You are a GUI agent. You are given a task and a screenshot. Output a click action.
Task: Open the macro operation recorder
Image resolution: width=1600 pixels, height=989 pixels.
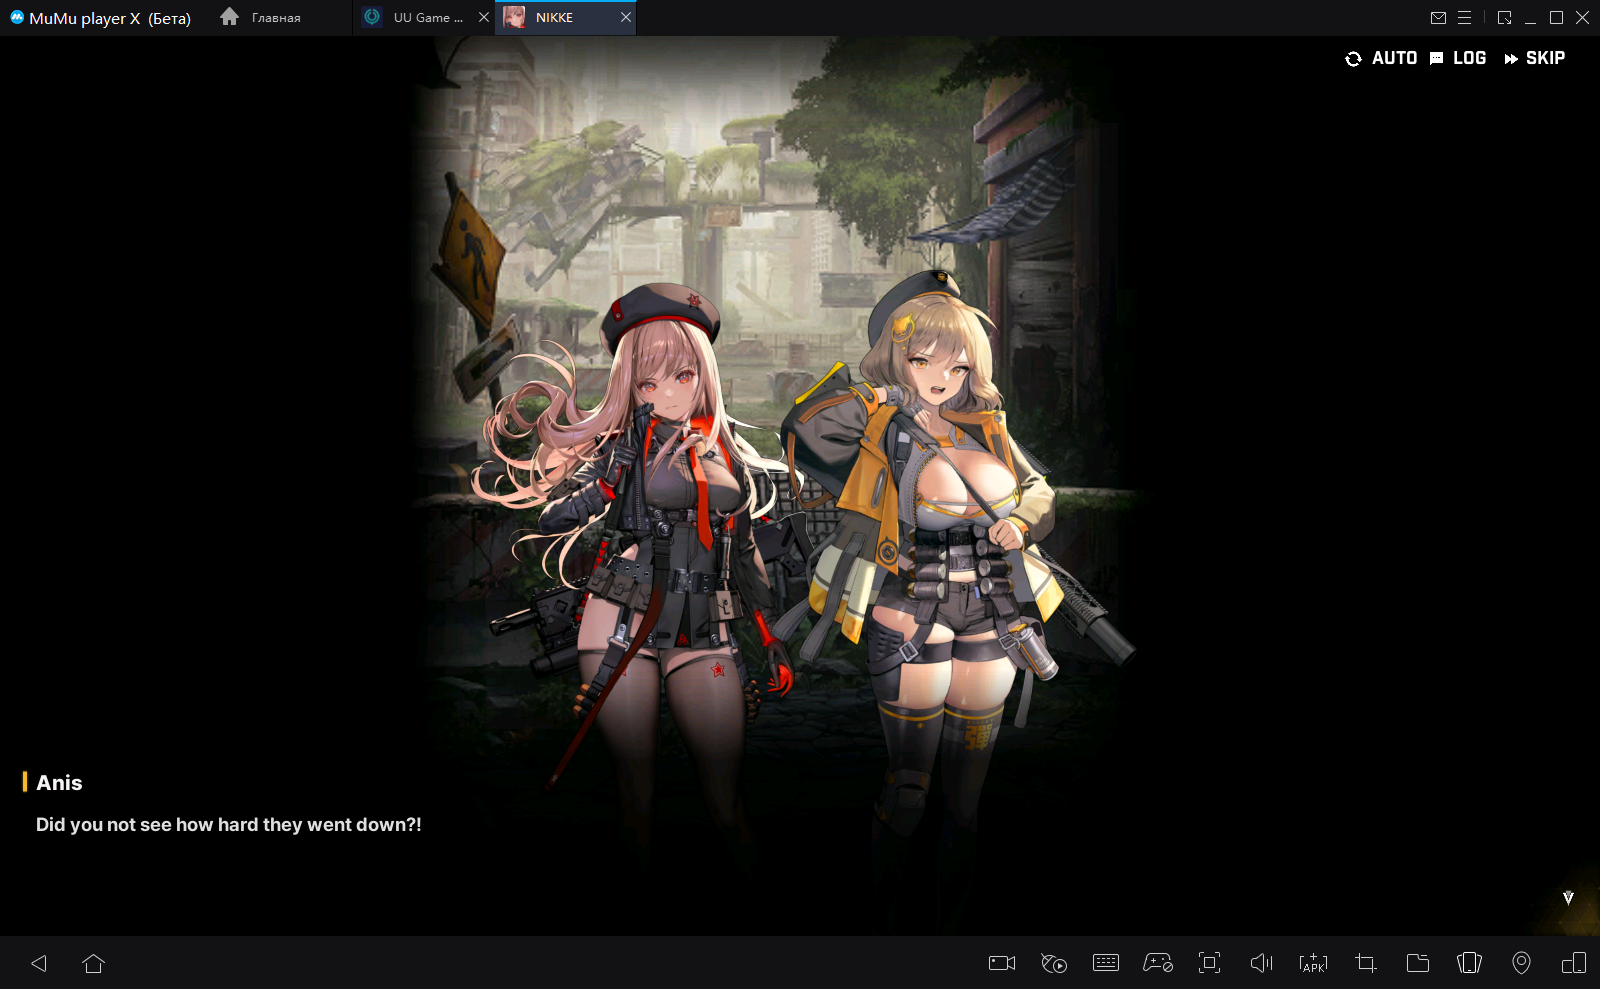tap(1054, 963)
